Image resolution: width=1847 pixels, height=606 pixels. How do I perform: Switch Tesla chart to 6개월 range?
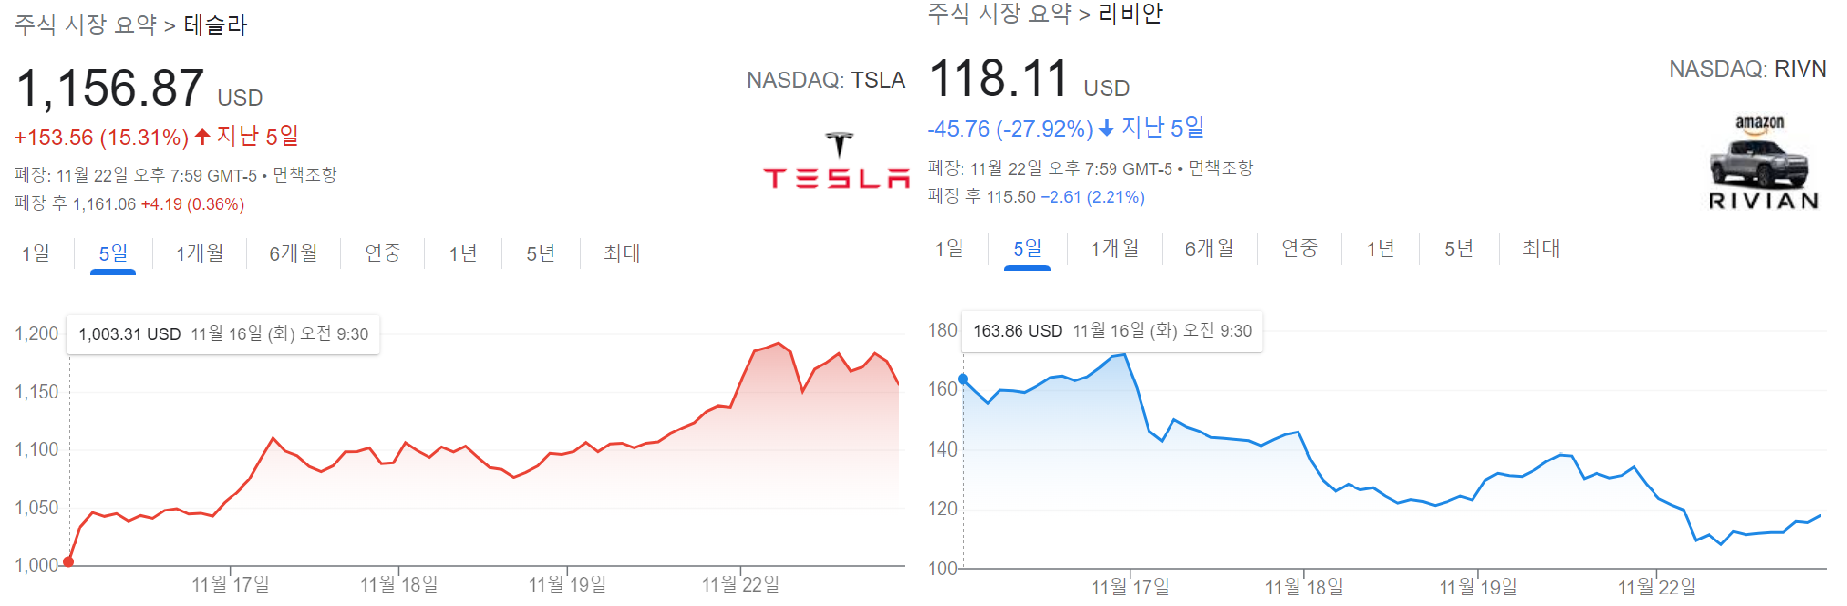[x=293, y=253]
